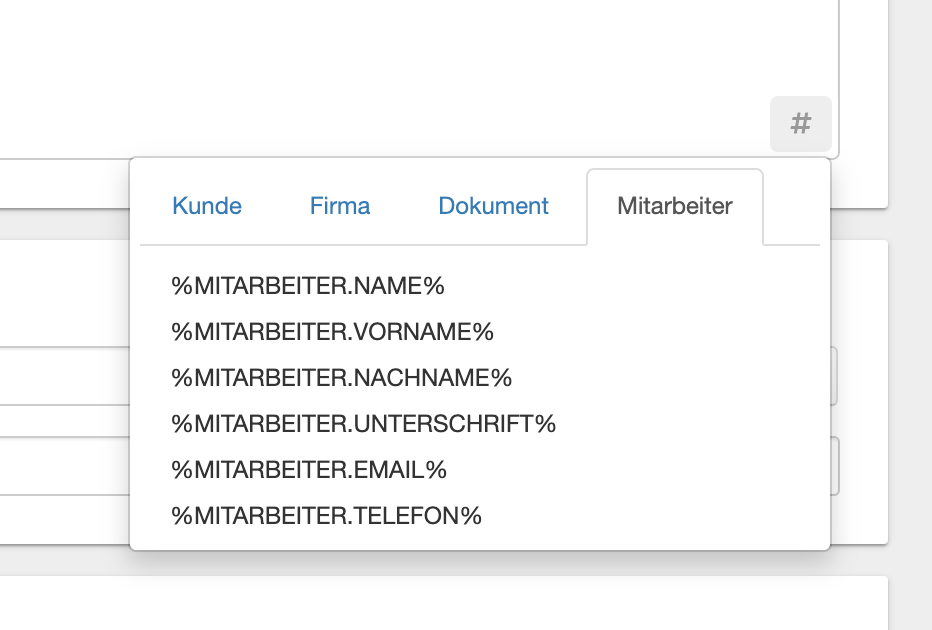Insert the %MITARBEITER.NAME% placeholder
Screen dimensions: 932x630
[x=308, y=286]
